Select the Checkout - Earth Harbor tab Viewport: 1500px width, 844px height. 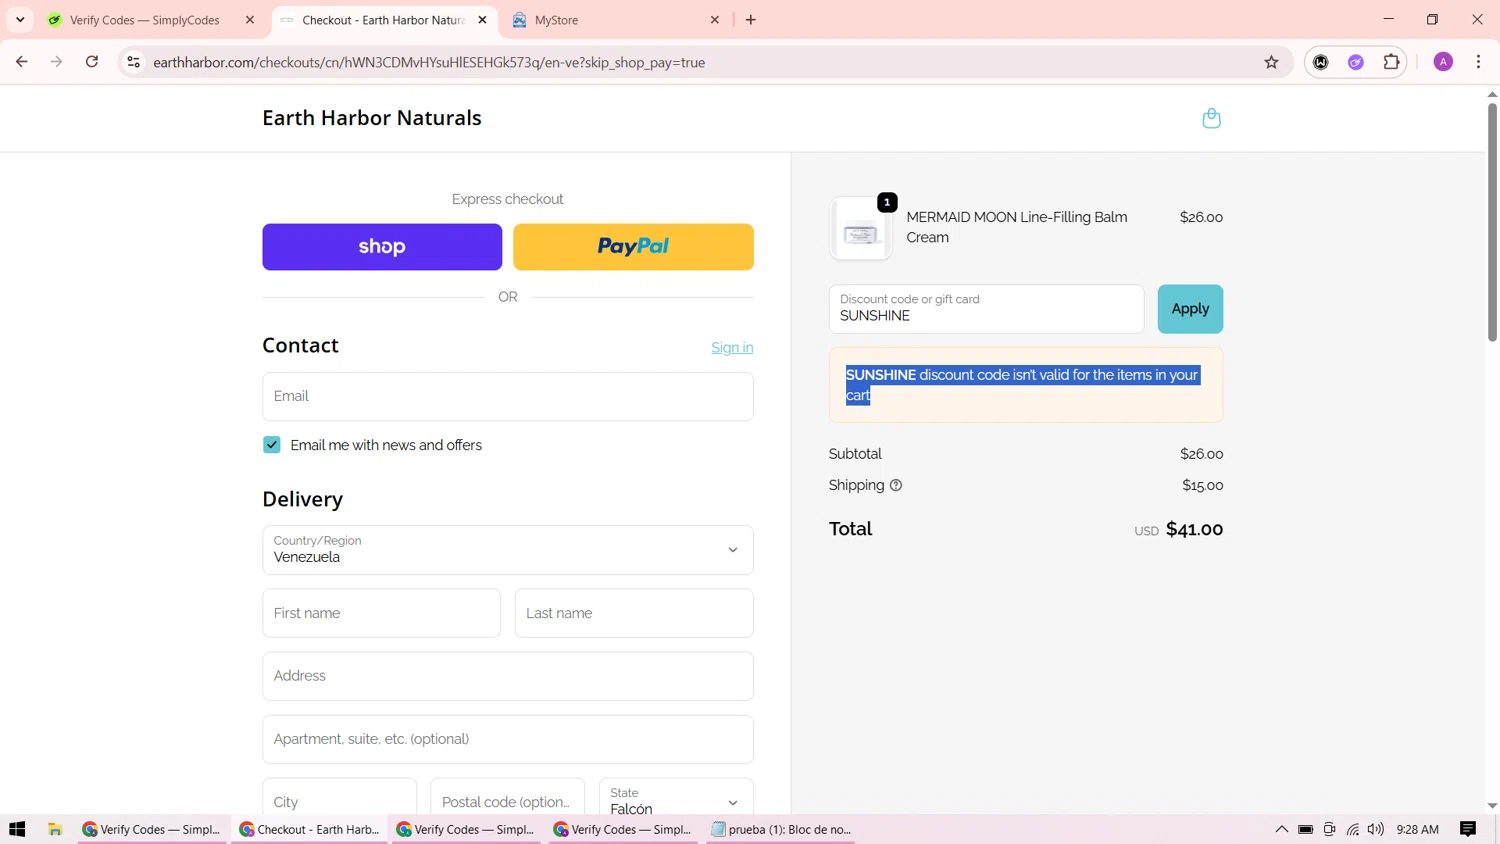tap(382, 20)
